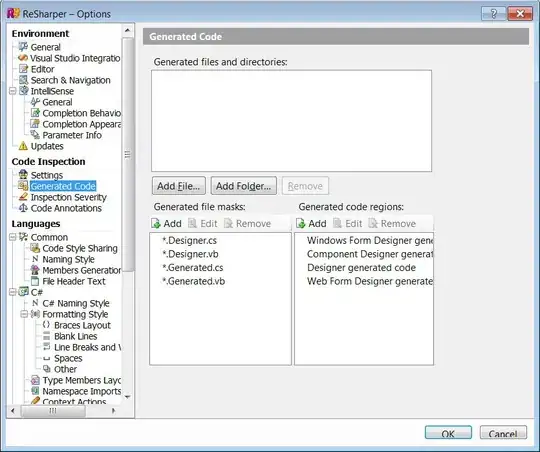Open the Spaces formatting page
The image size is (540, 452).
[x=68, y=358]
